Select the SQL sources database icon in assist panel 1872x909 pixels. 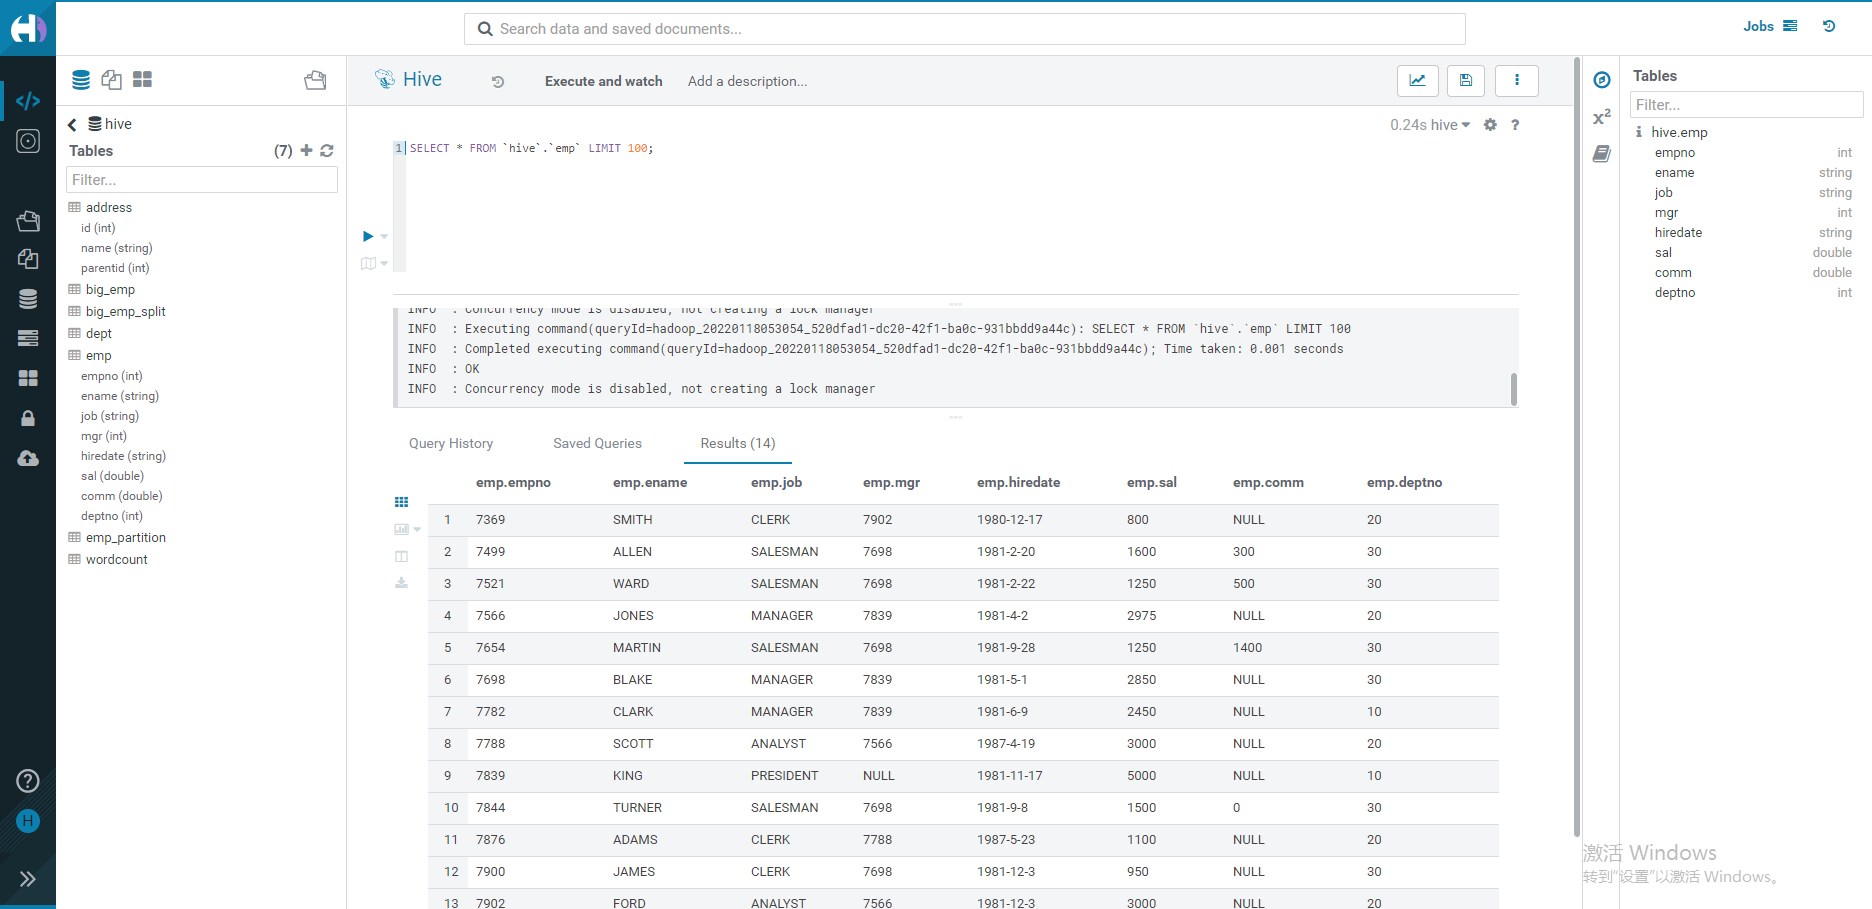point(81,80)
